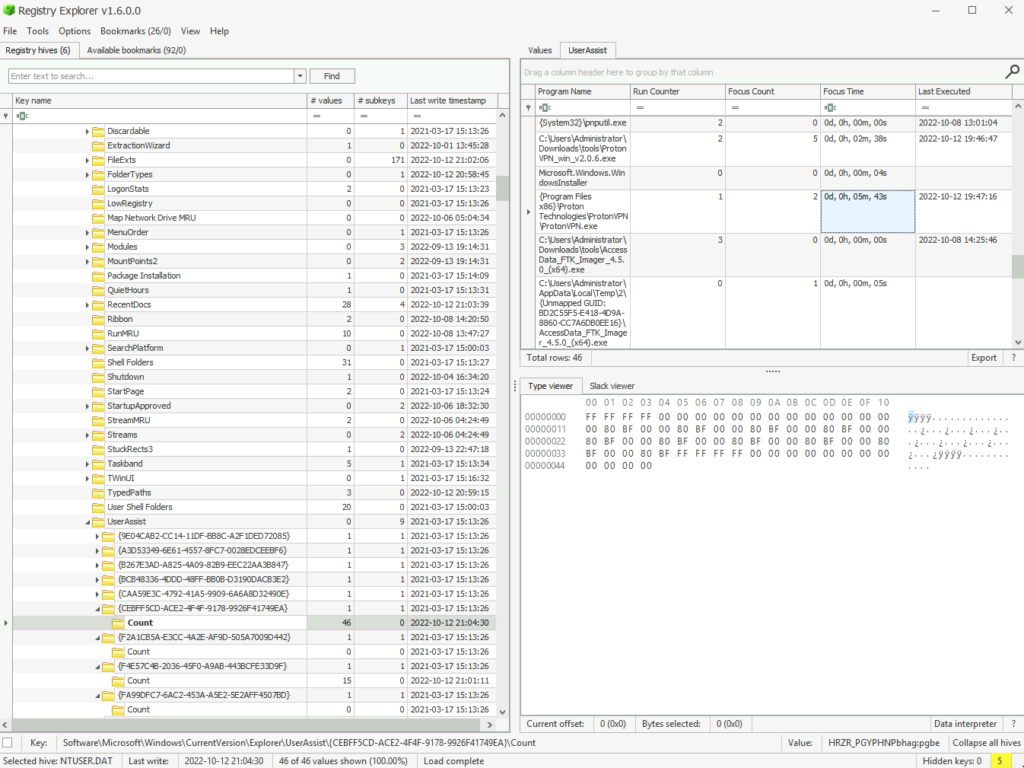Viewport: 1024px width, 768px height.
Task: Click the ExtractionWizard folder icon
Action: point(98,146)
